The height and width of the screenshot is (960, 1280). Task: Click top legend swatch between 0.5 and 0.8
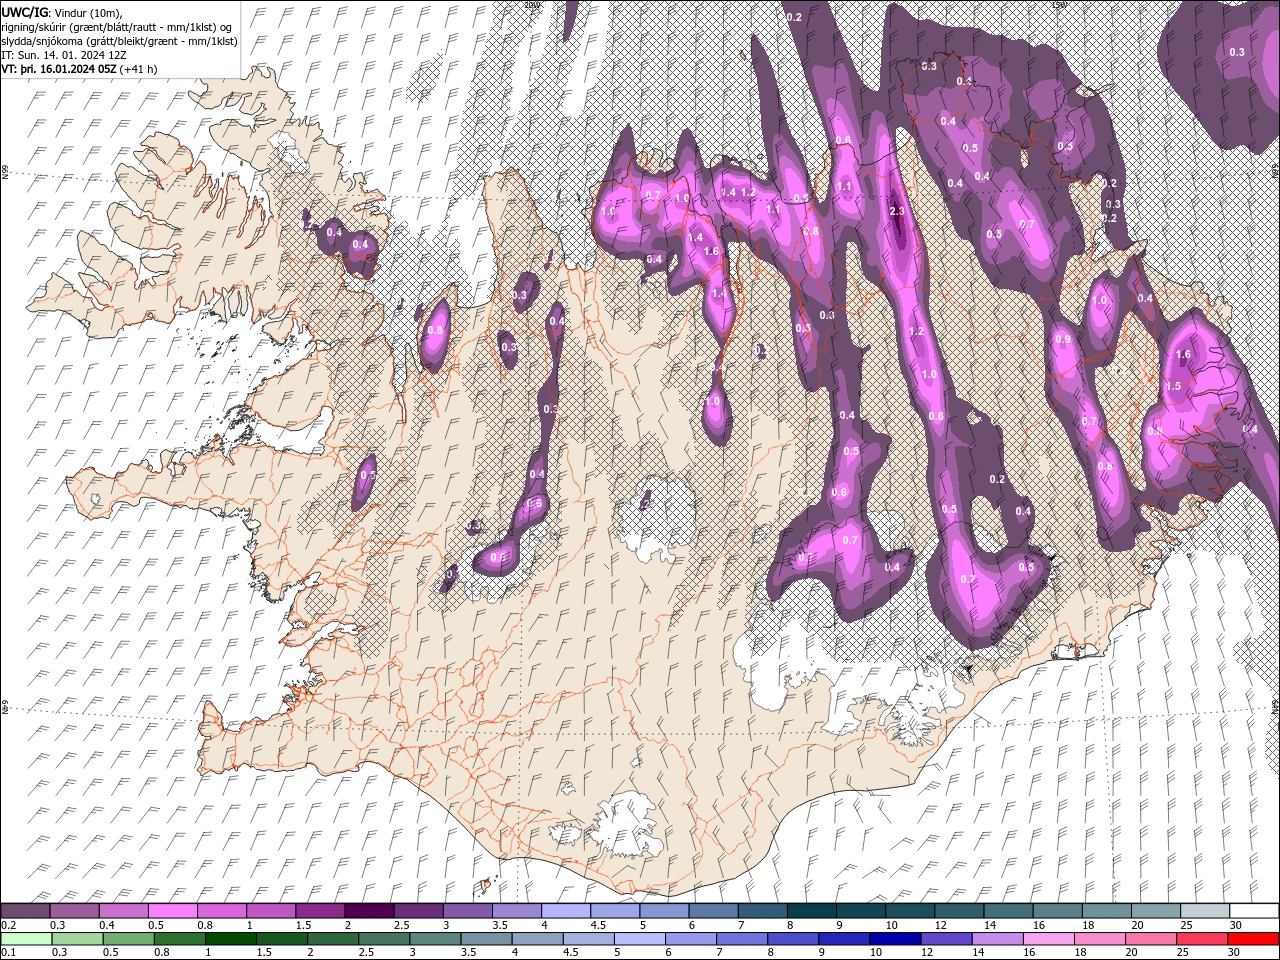point(173,911)
